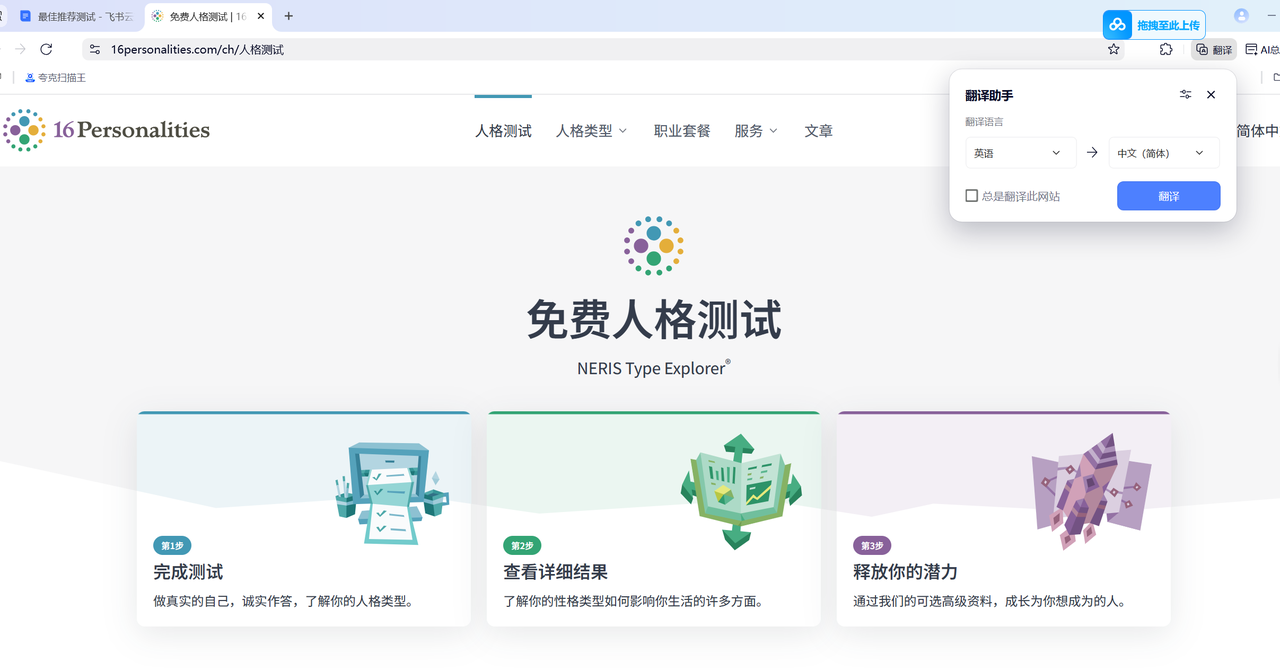
Task: Click the 第3步 badge
Action: click(x=872, y=546)
